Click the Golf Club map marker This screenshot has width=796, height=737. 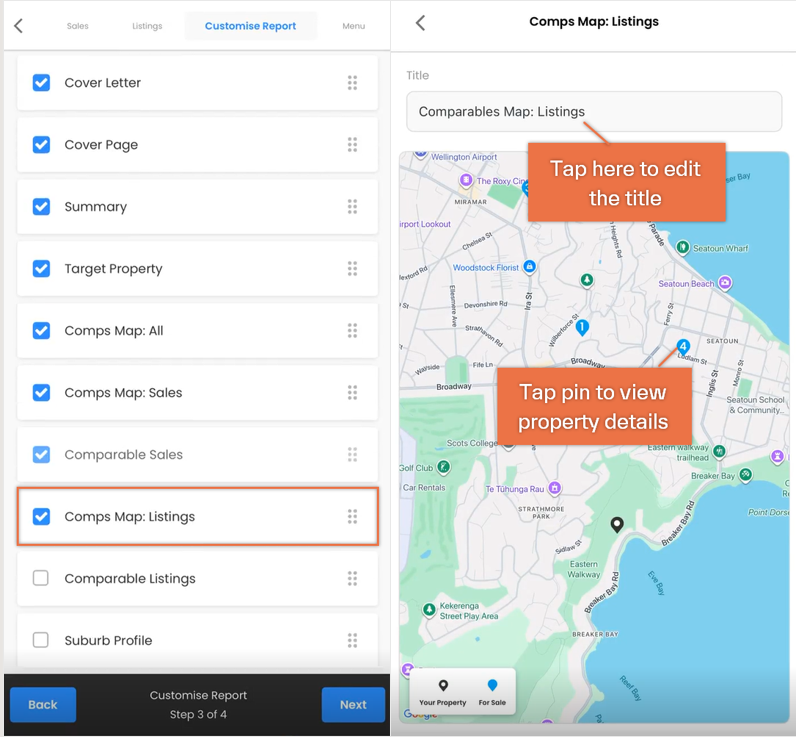(444, 466)
